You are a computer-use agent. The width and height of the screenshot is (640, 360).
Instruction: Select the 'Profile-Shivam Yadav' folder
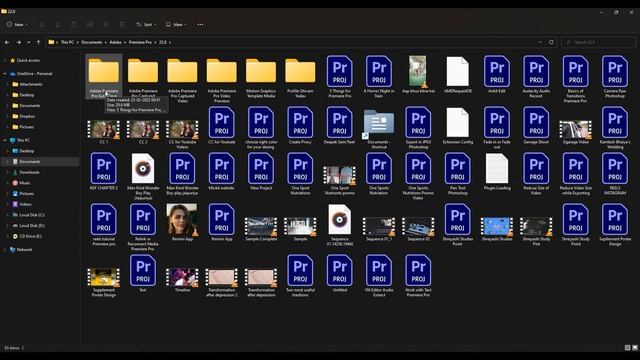click(300, 78)
